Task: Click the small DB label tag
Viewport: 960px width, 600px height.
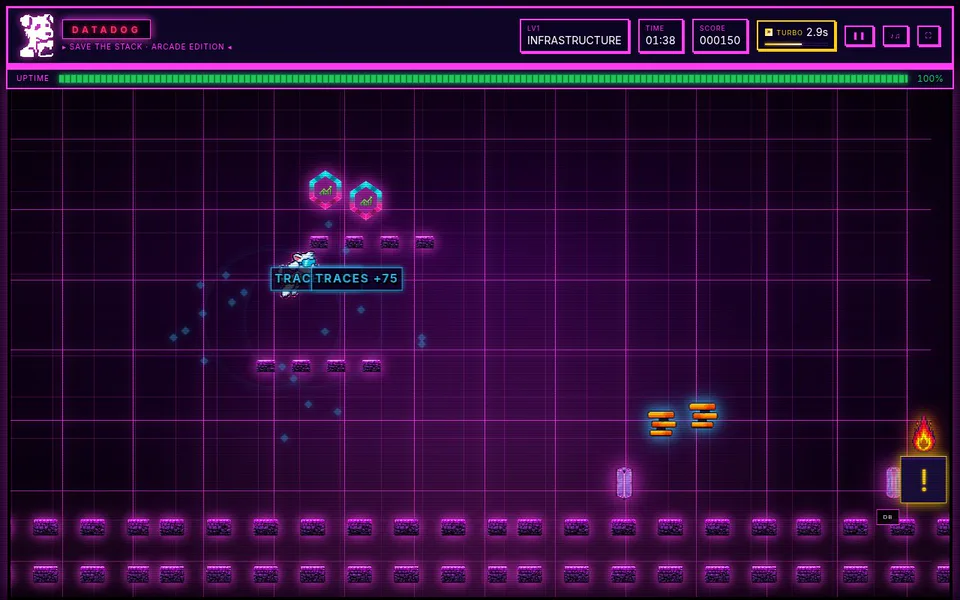Action: point(888,517)
